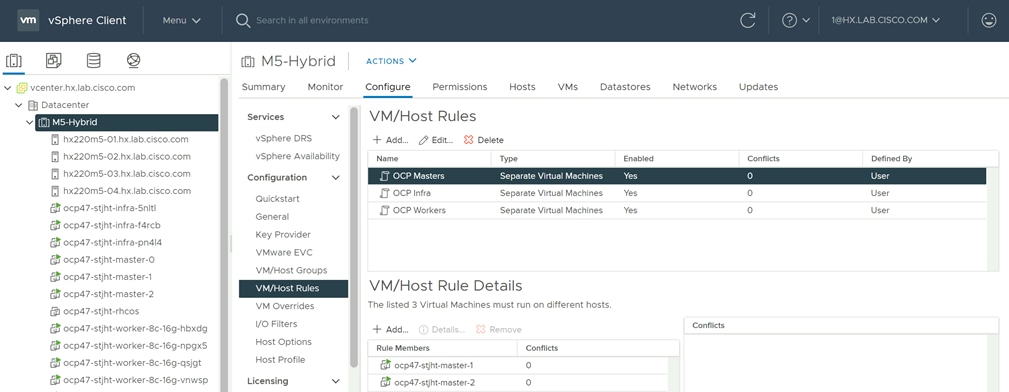
Task: Click the search magnifier icon
Action: [x=243, y=21]
